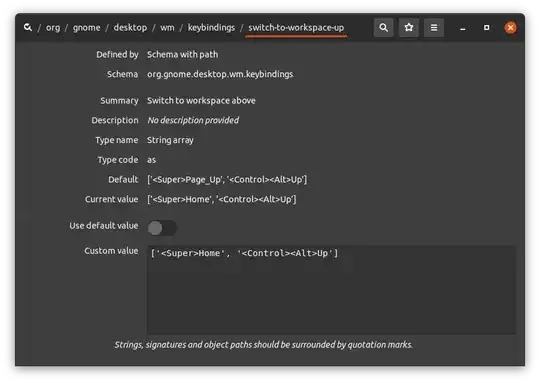Click the Summary text Switch to workspace above
This screenshot has width=540, height=383.
coord(201,101)
